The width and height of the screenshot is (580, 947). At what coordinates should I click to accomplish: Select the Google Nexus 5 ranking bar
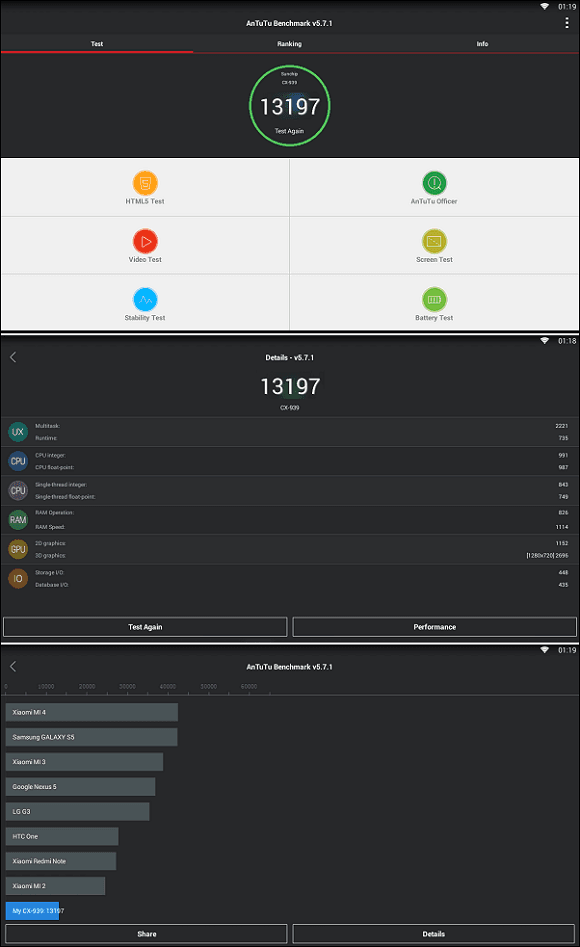pyautogui.click(x=80, y=786)
